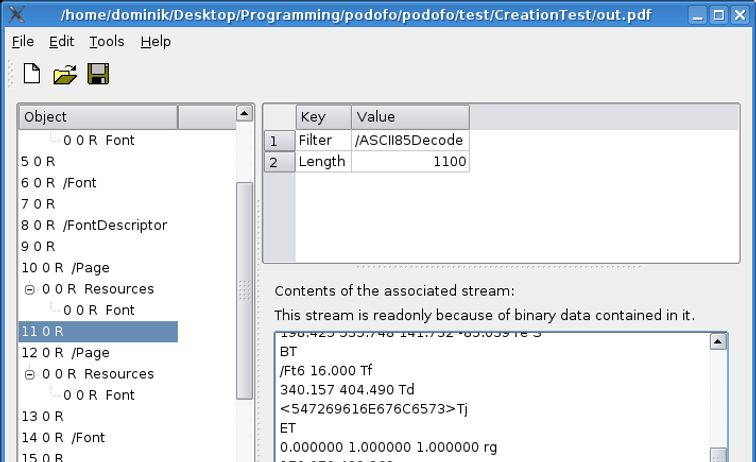756x462 pixels.
Task: Click the Open folder icon
Action: pos(65,74)
